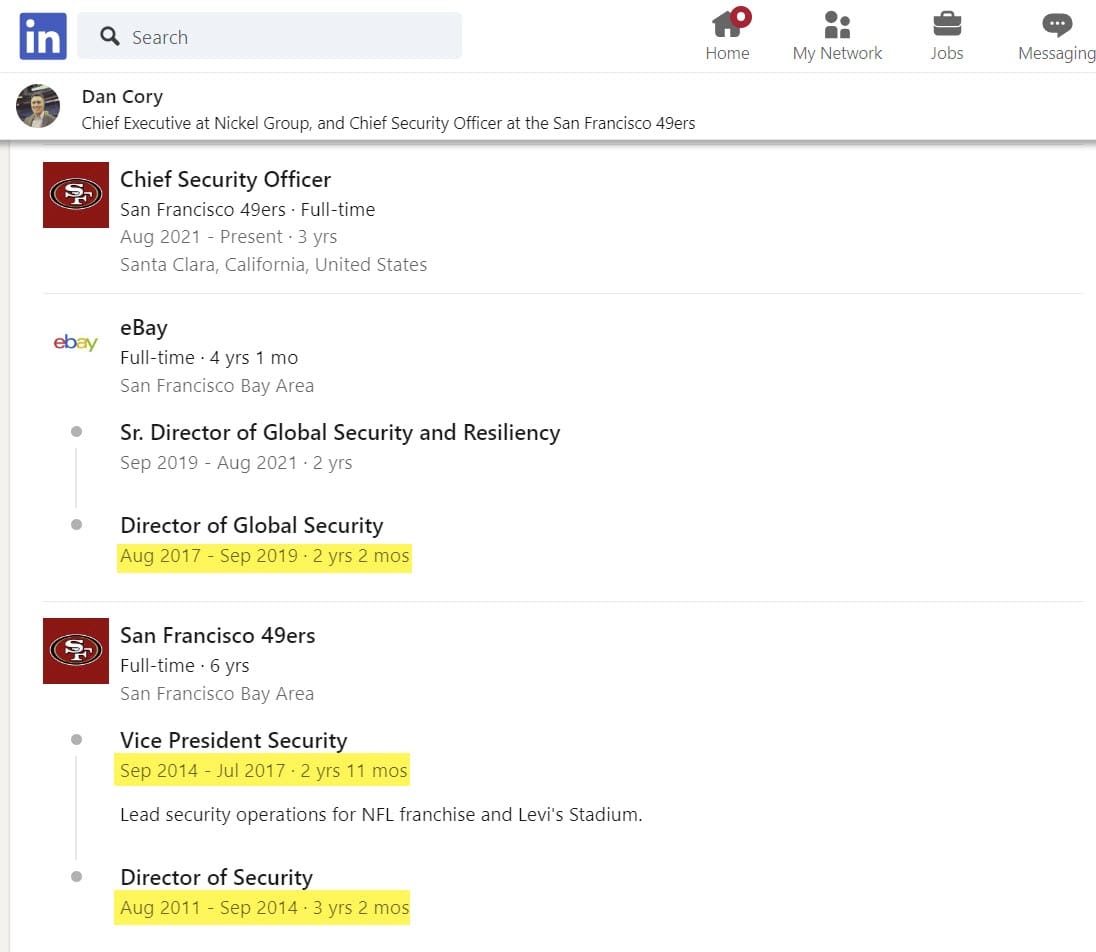Open 49ers logo beside 6 yrs entry

(75, 651)
